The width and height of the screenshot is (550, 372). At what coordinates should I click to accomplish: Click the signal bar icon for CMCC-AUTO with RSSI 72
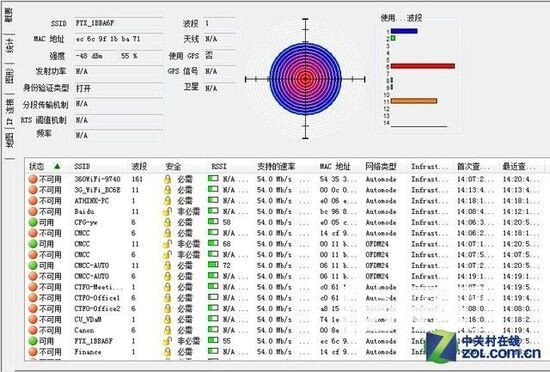tap(213, 265)
